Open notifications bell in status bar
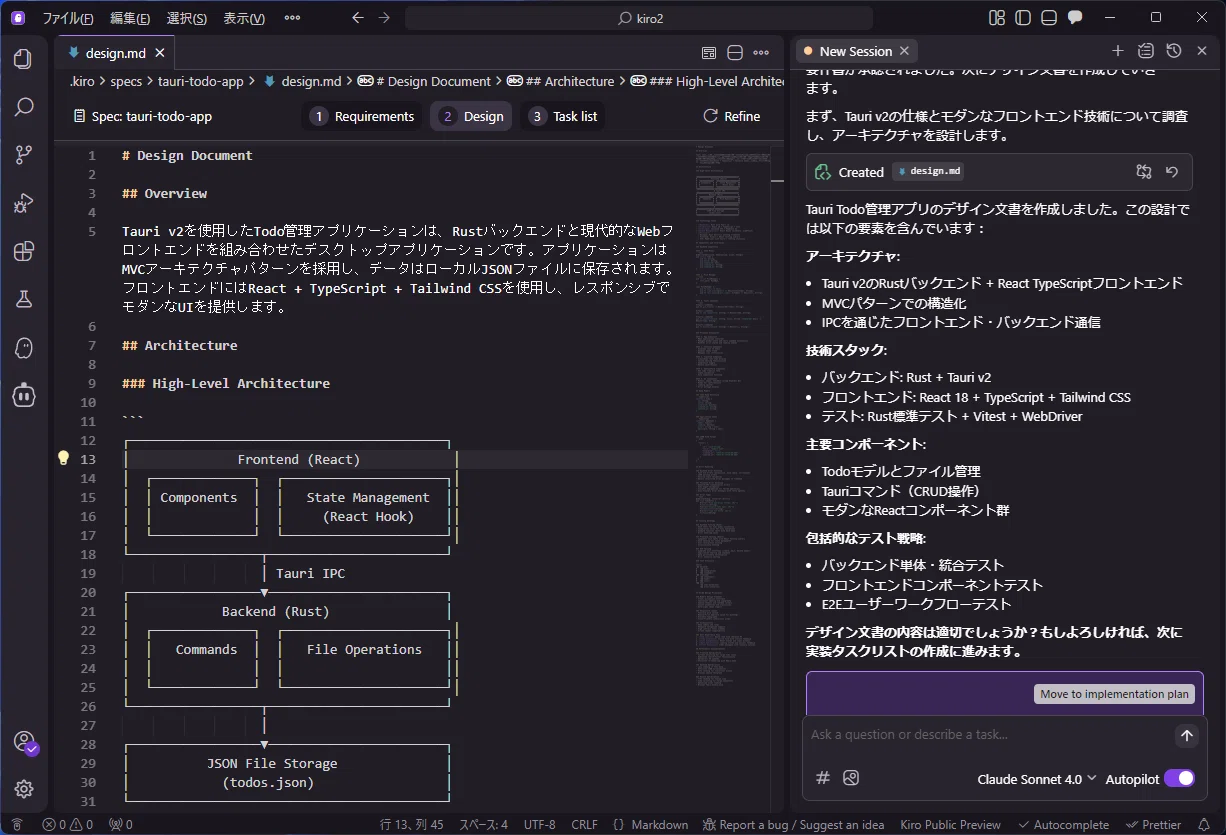 coord(1205,825)
